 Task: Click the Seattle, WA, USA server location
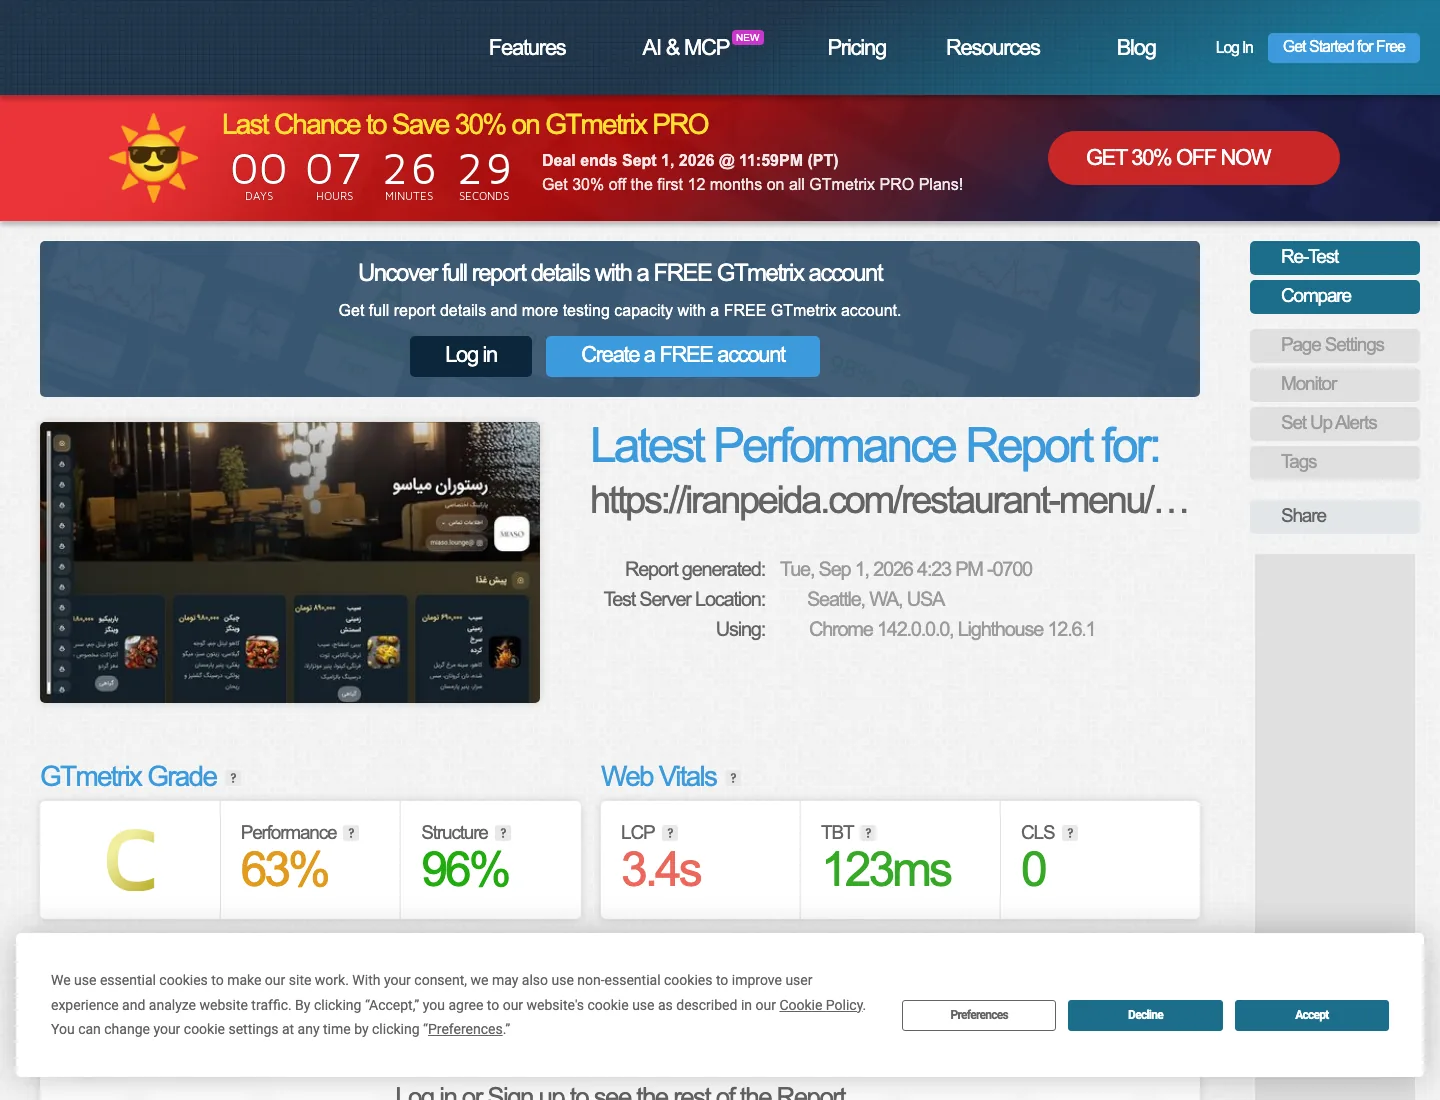[x=876, y=599]
